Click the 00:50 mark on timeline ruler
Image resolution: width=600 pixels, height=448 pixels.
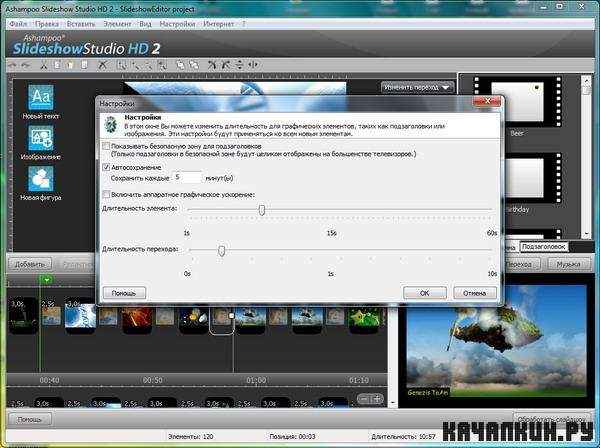[152, 380]
